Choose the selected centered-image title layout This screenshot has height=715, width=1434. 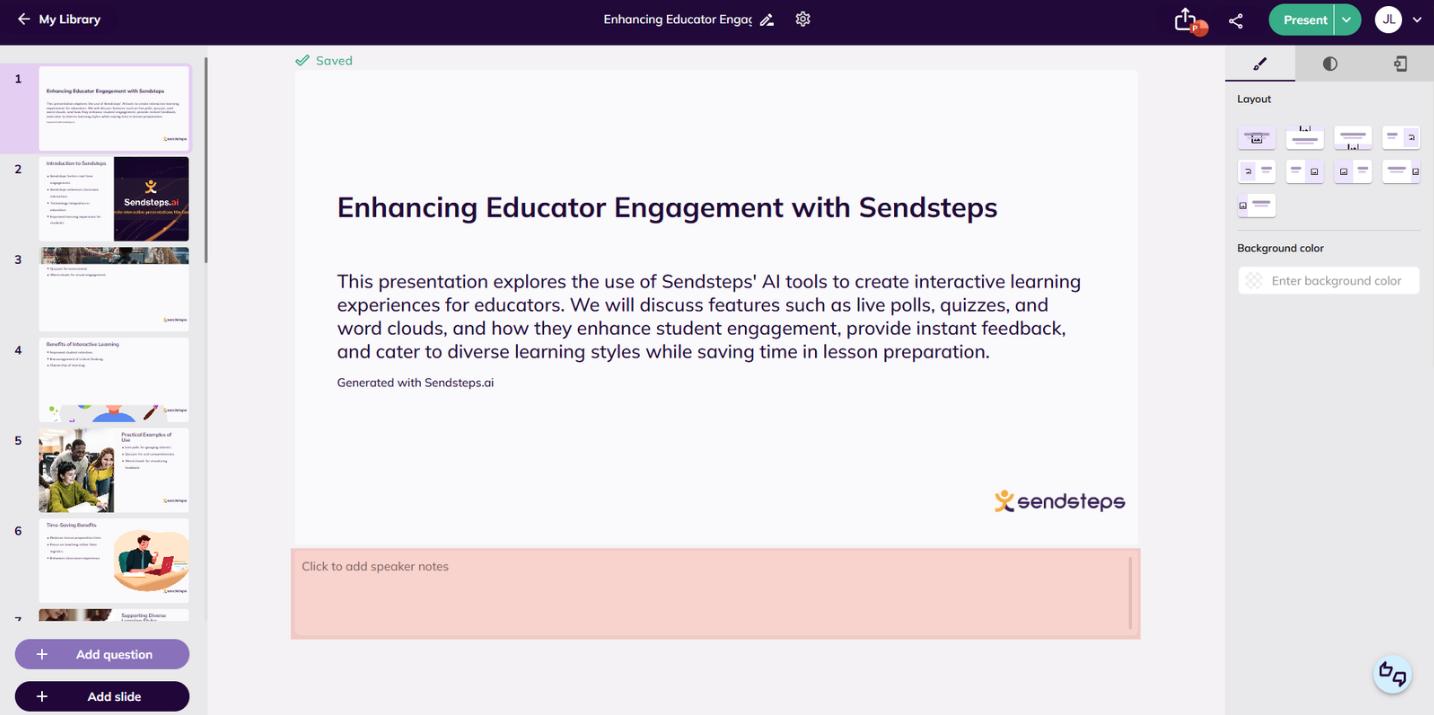[x=1257, y=138]
